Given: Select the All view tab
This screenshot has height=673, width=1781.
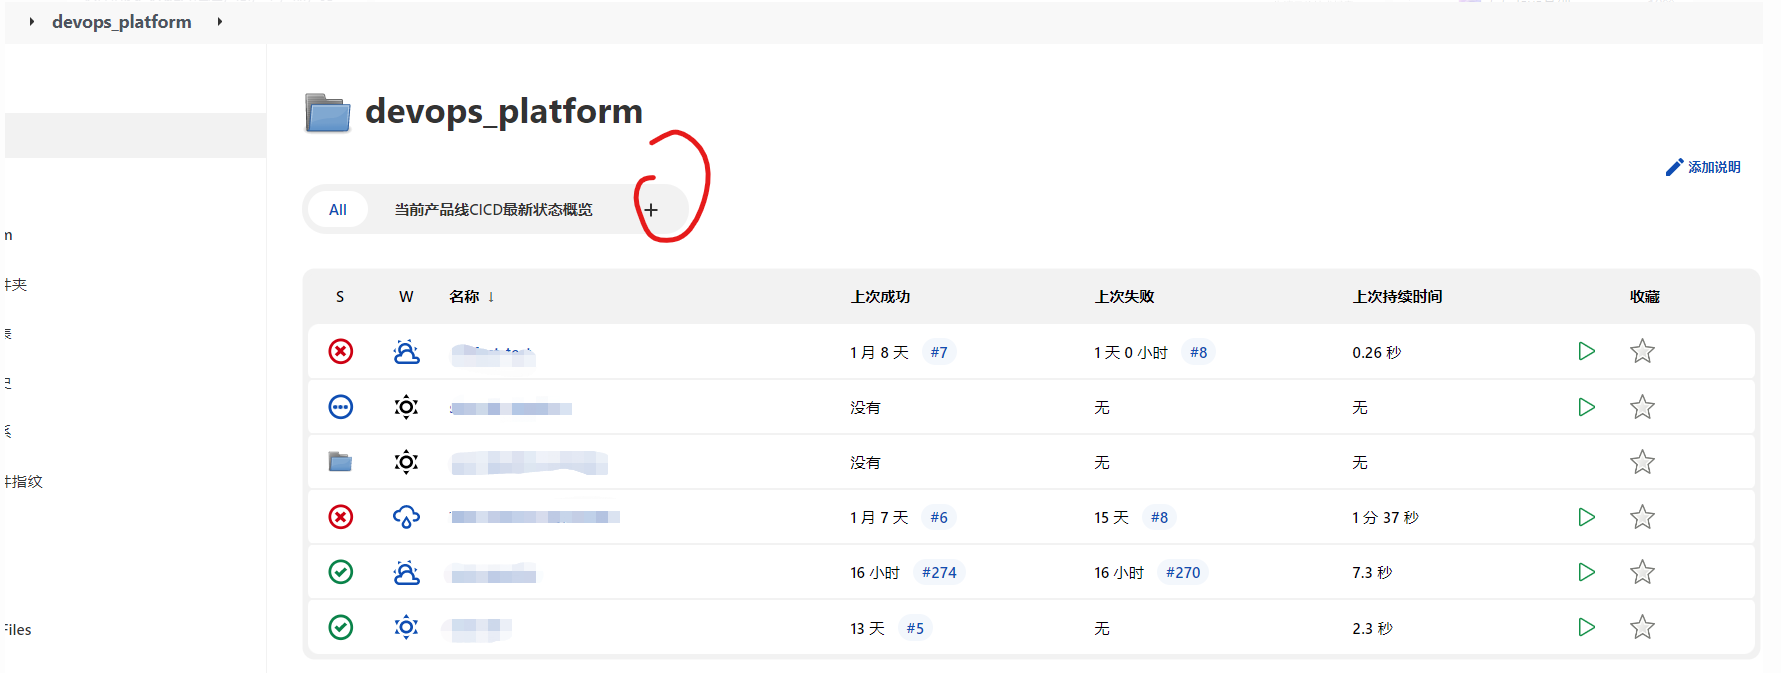Looking at the screenshot, I should tap(338, 210).
